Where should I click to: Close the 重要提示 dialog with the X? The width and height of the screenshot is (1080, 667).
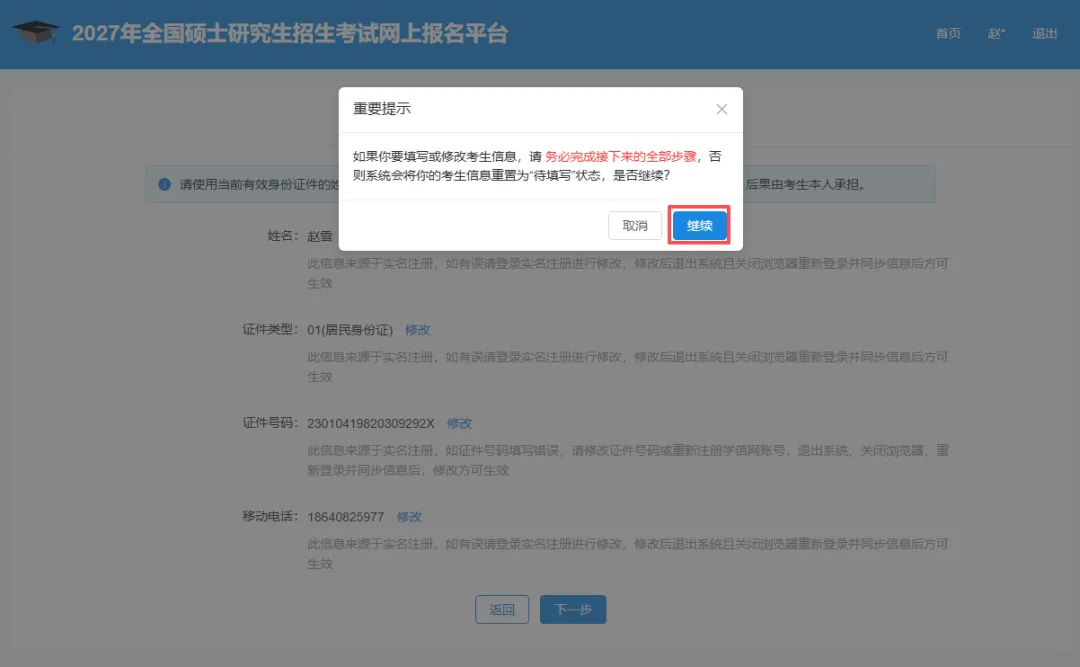721,109
